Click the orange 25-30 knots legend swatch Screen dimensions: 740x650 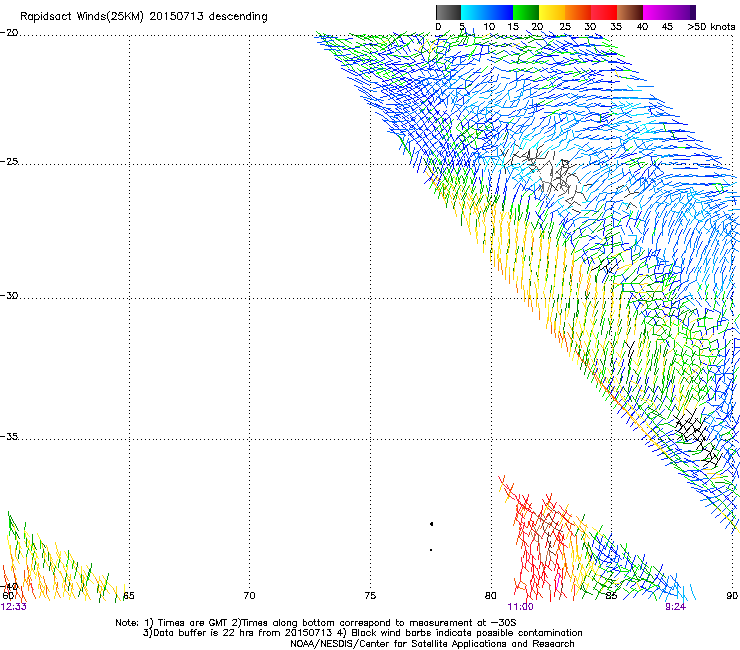(578, 12)
